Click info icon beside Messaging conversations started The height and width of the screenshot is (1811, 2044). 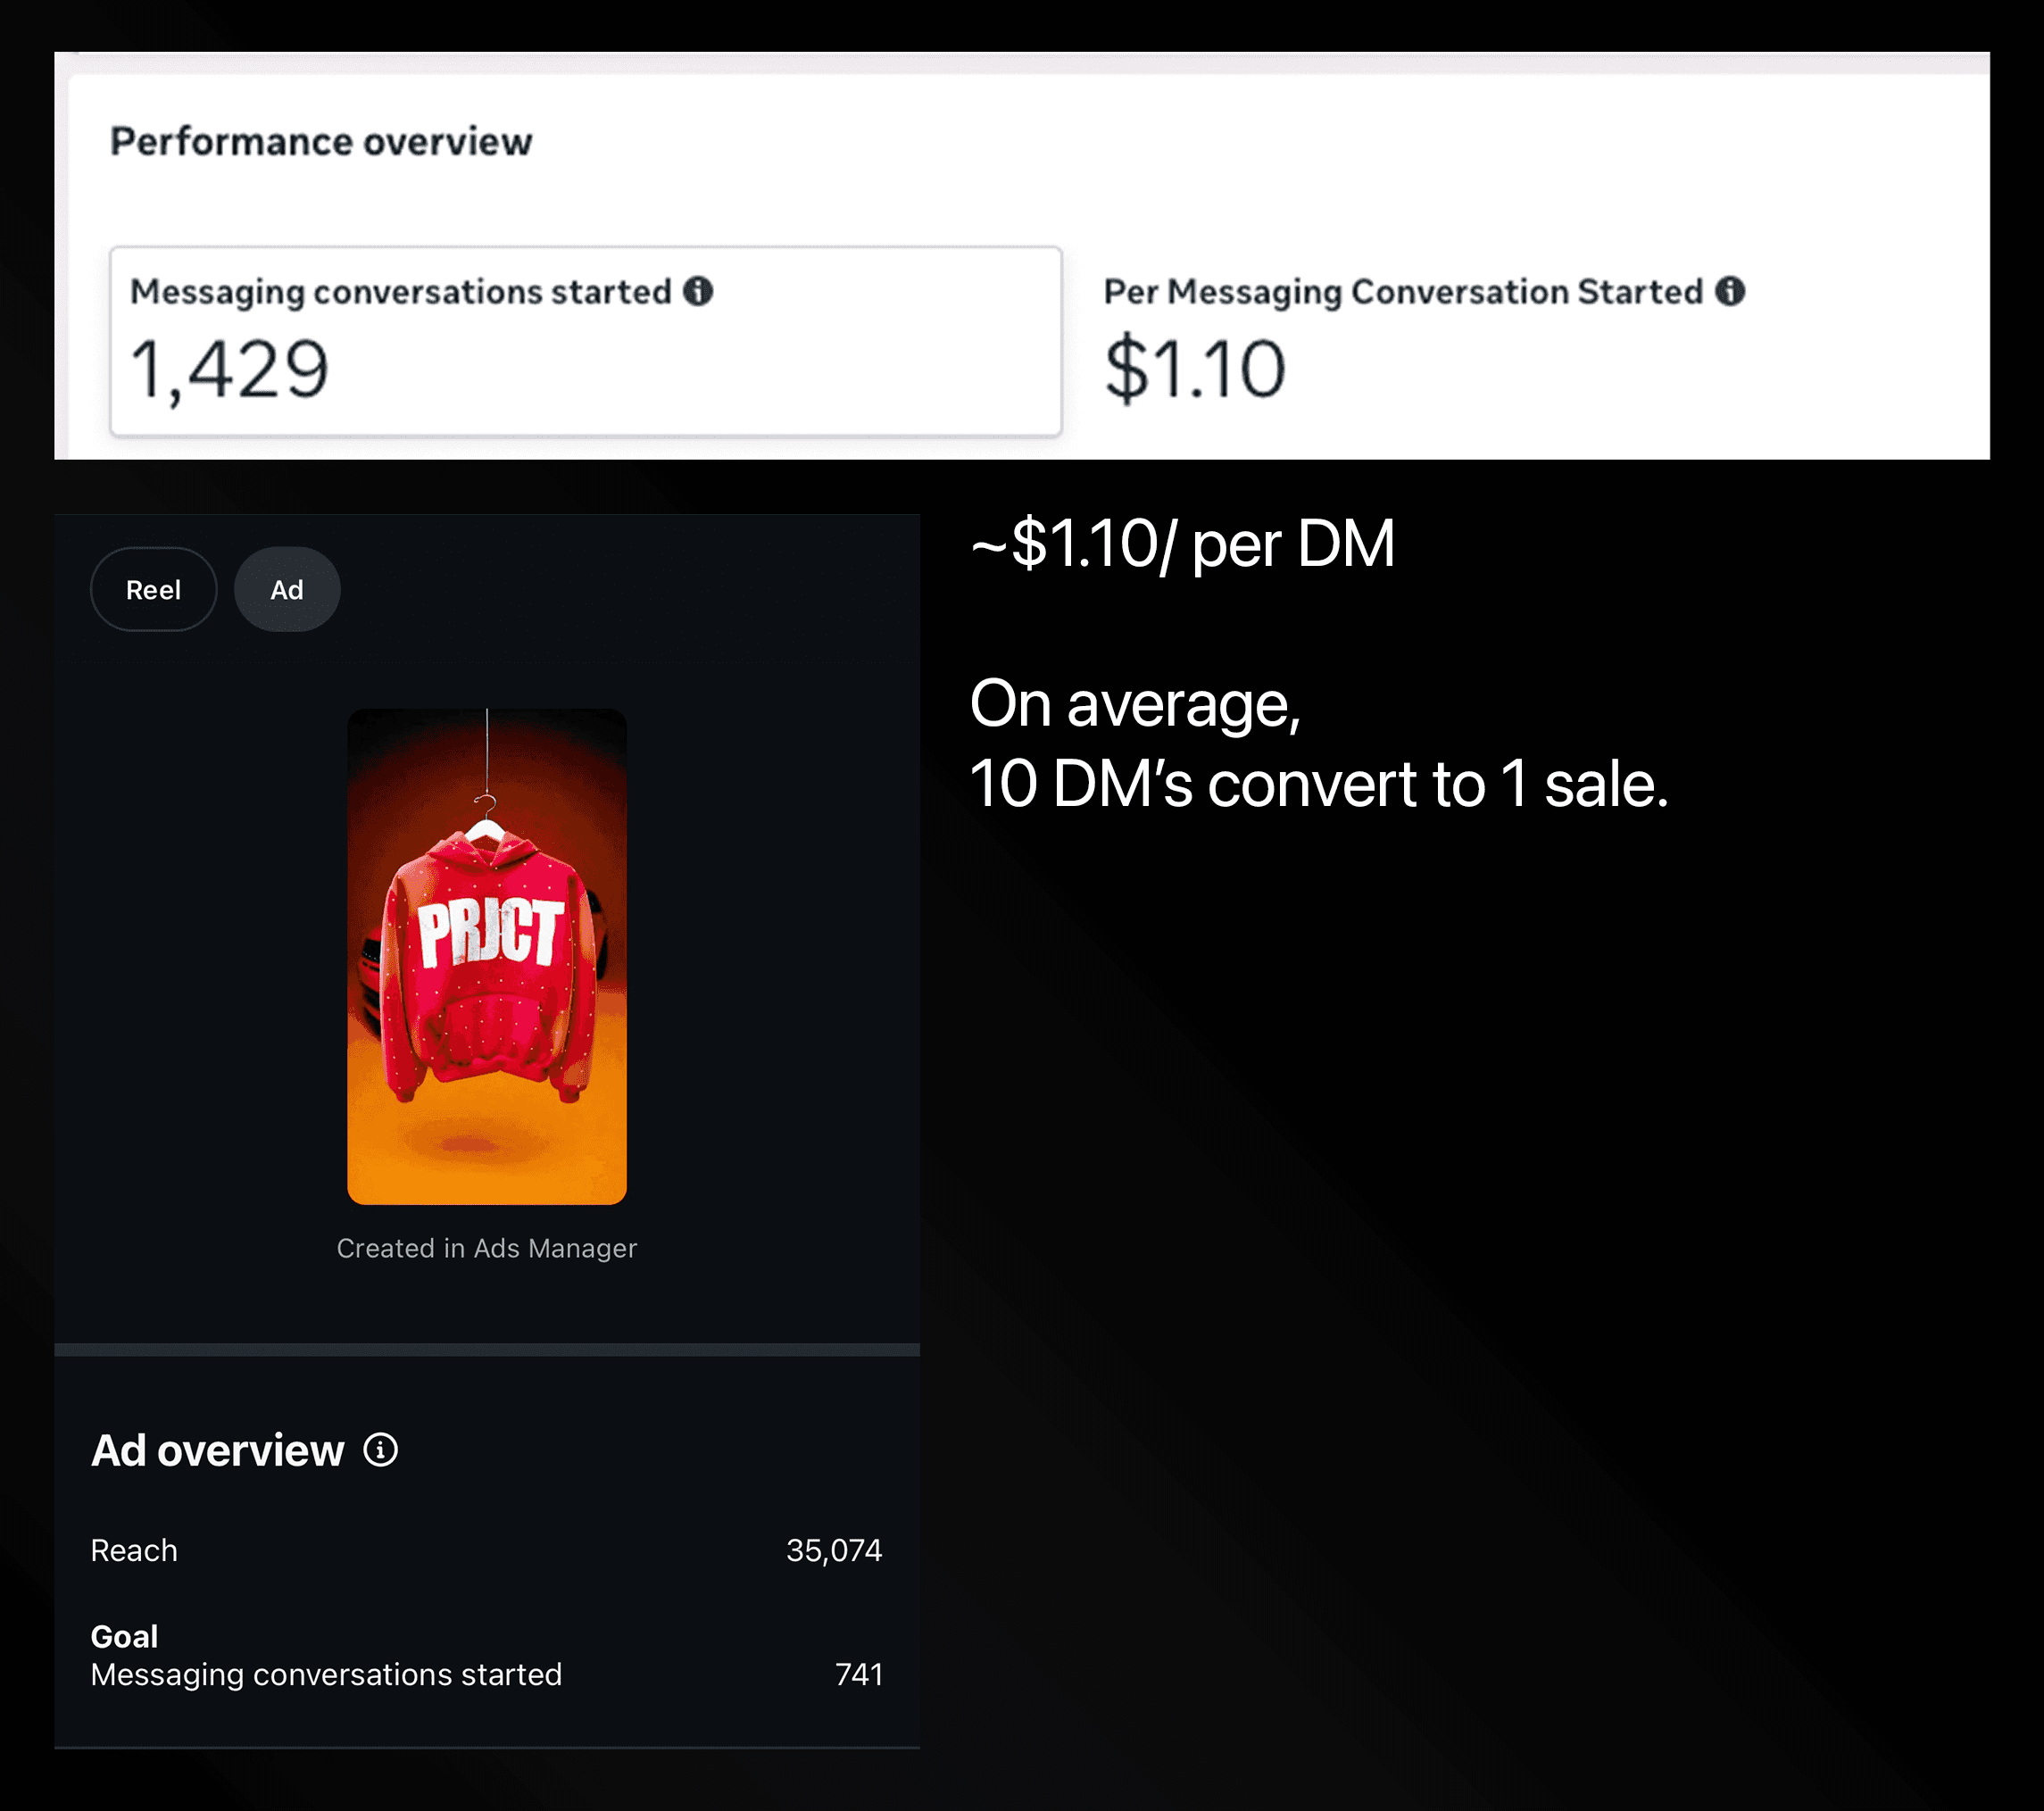tap(698, 291)
